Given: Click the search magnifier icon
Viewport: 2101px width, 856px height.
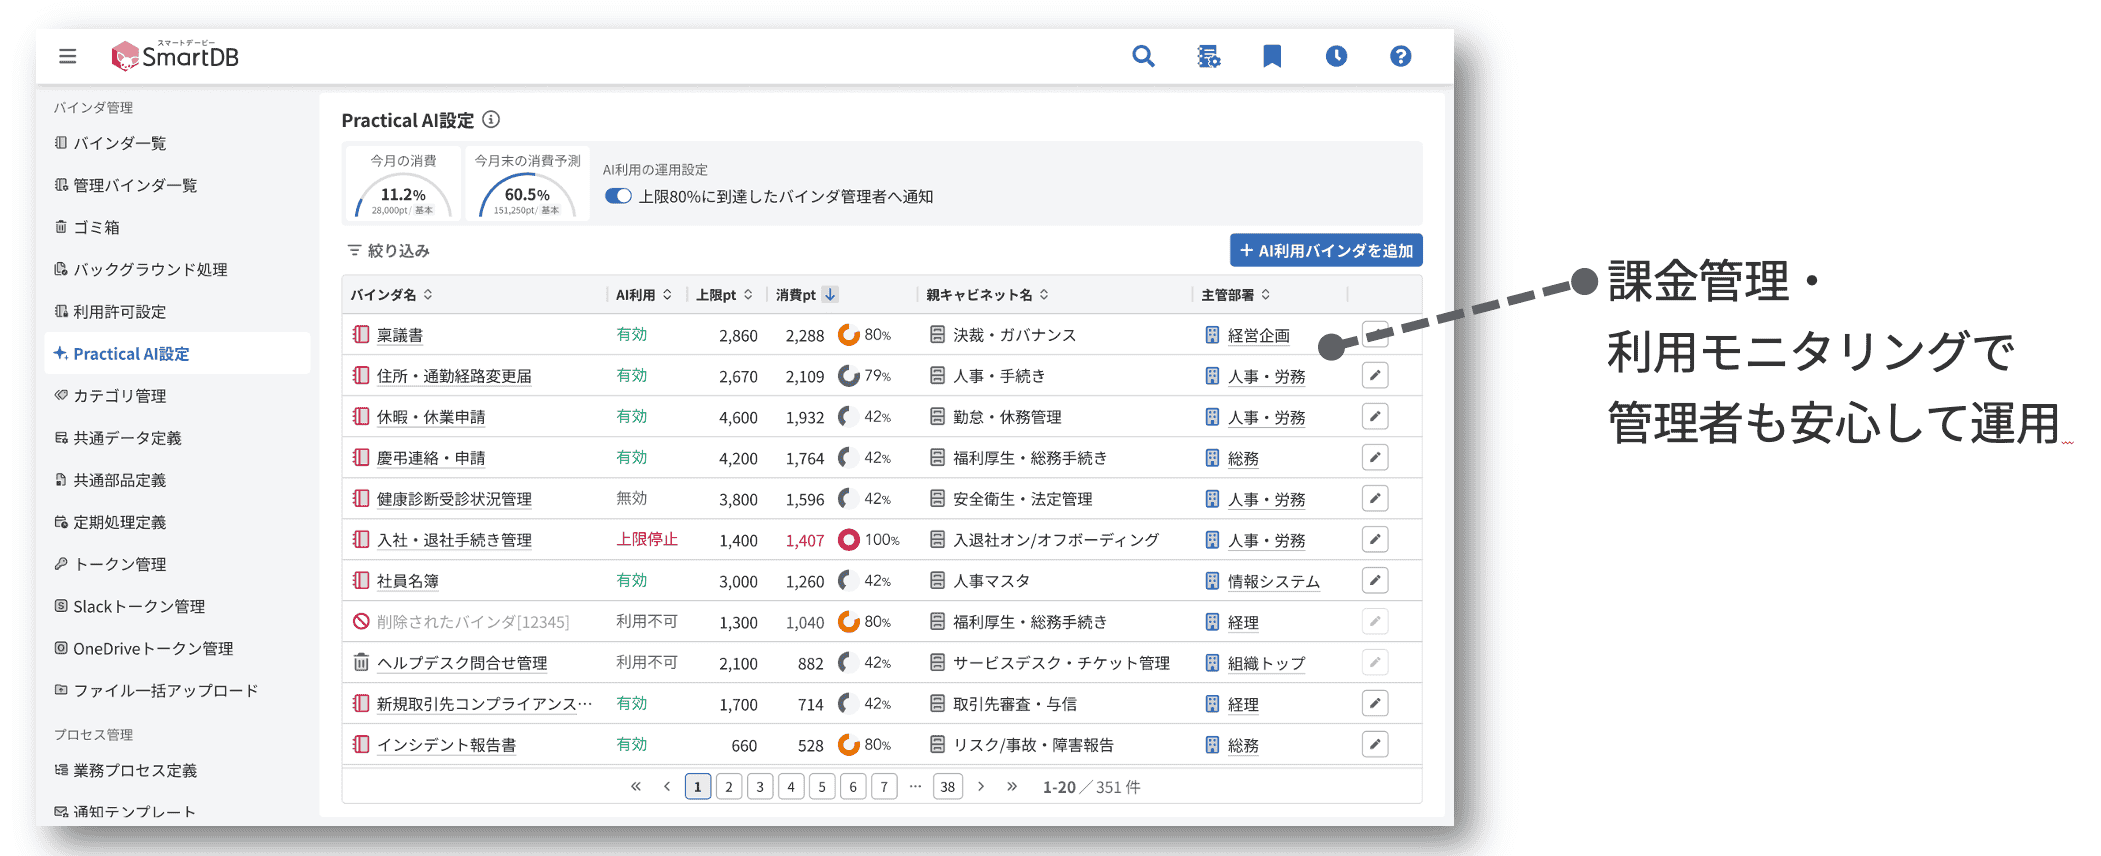Looking at the screenshot, I should [x=1143, y=56].
